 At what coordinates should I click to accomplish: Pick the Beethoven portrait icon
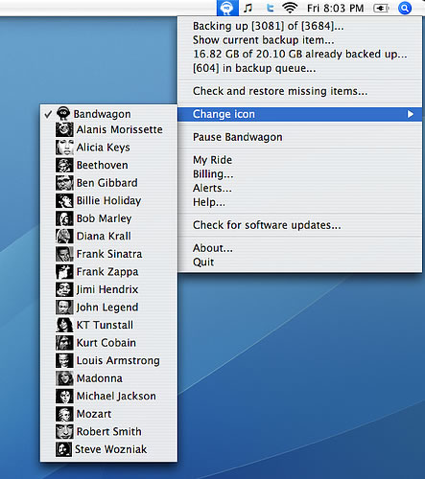64,165
